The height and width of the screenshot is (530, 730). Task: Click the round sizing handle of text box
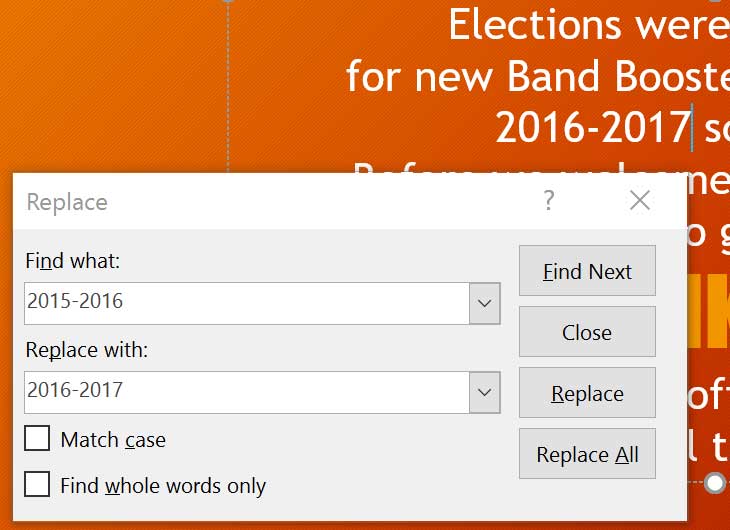[715, 483]
